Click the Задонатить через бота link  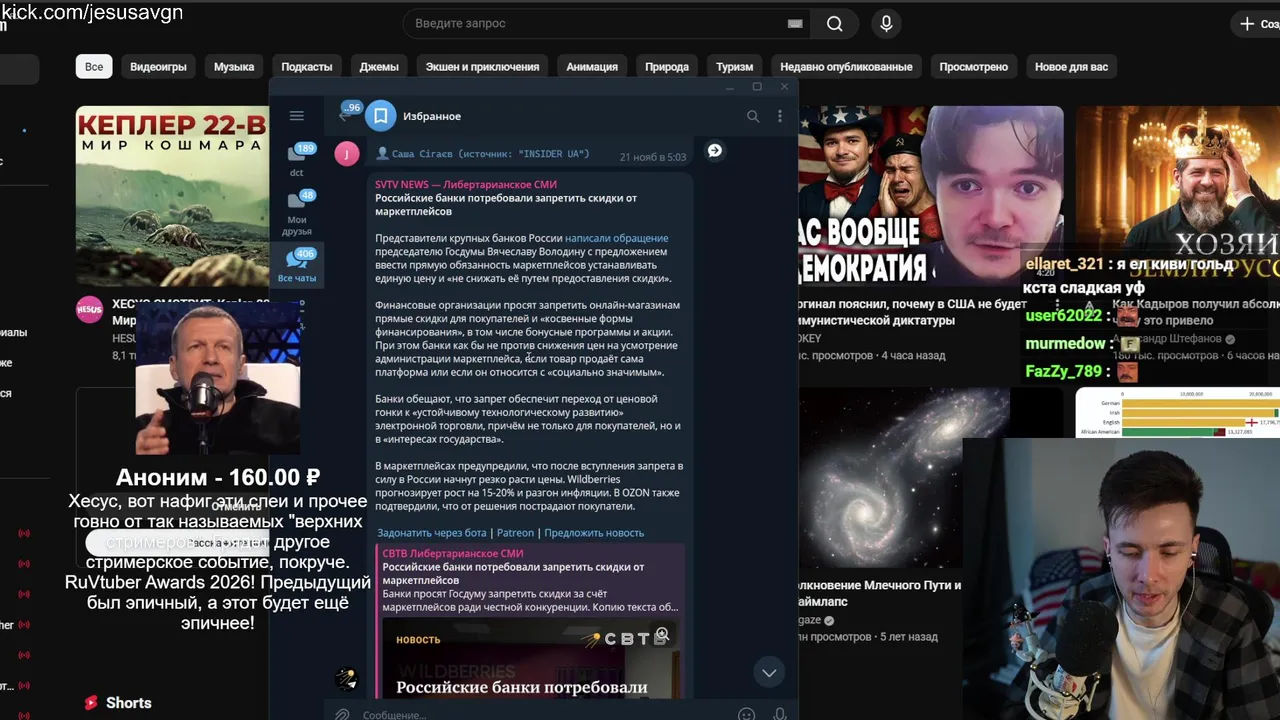(x=432, y=533)
